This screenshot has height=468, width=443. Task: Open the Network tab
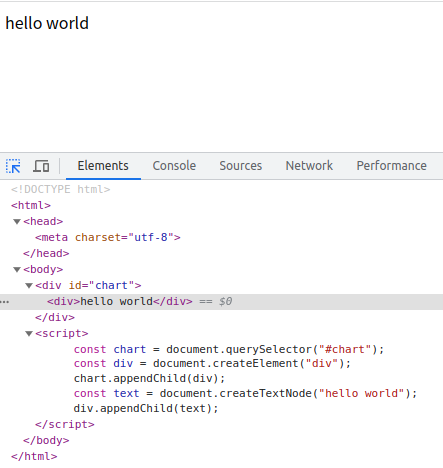pyautogui.click(x=309, y=166)
